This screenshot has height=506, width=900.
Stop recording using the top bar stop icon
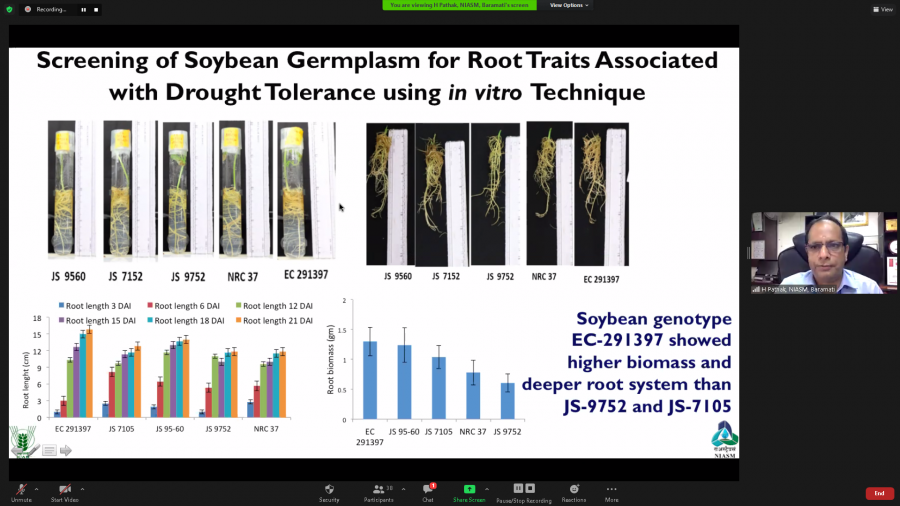click(96, 9)
